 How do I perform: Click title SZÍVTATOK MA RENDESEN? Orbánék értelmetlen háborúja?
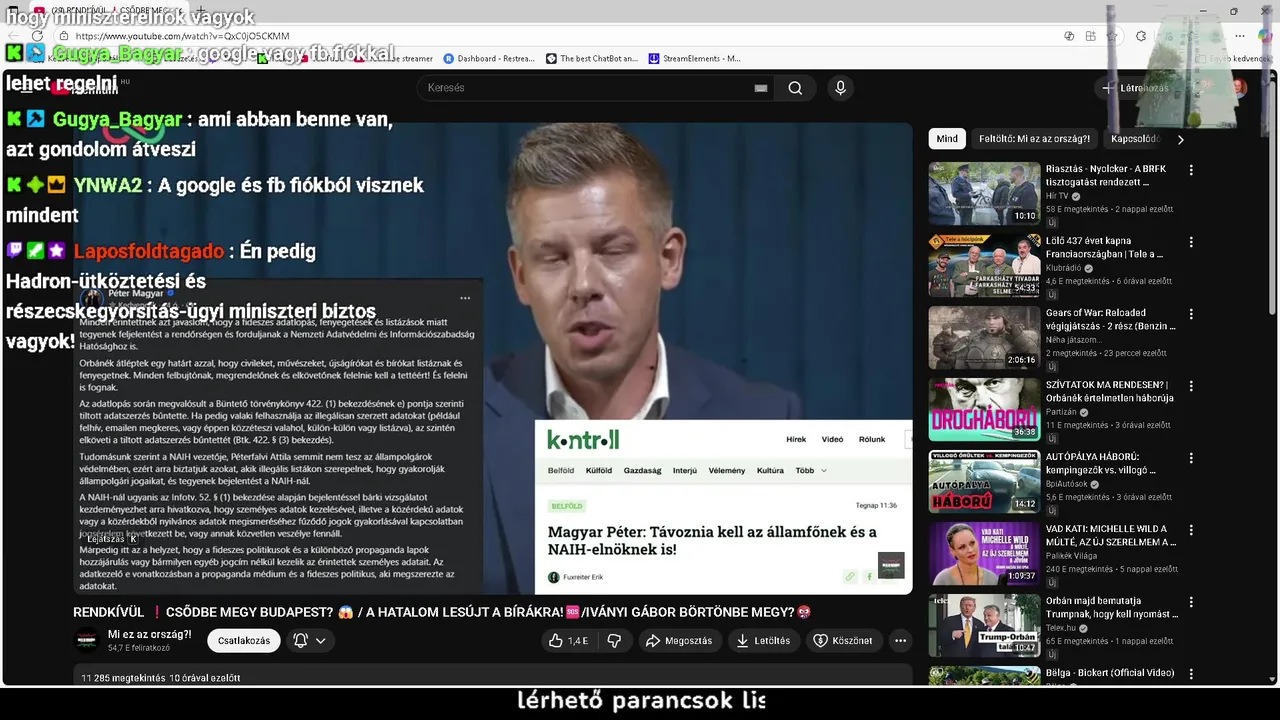[1110, 391]
